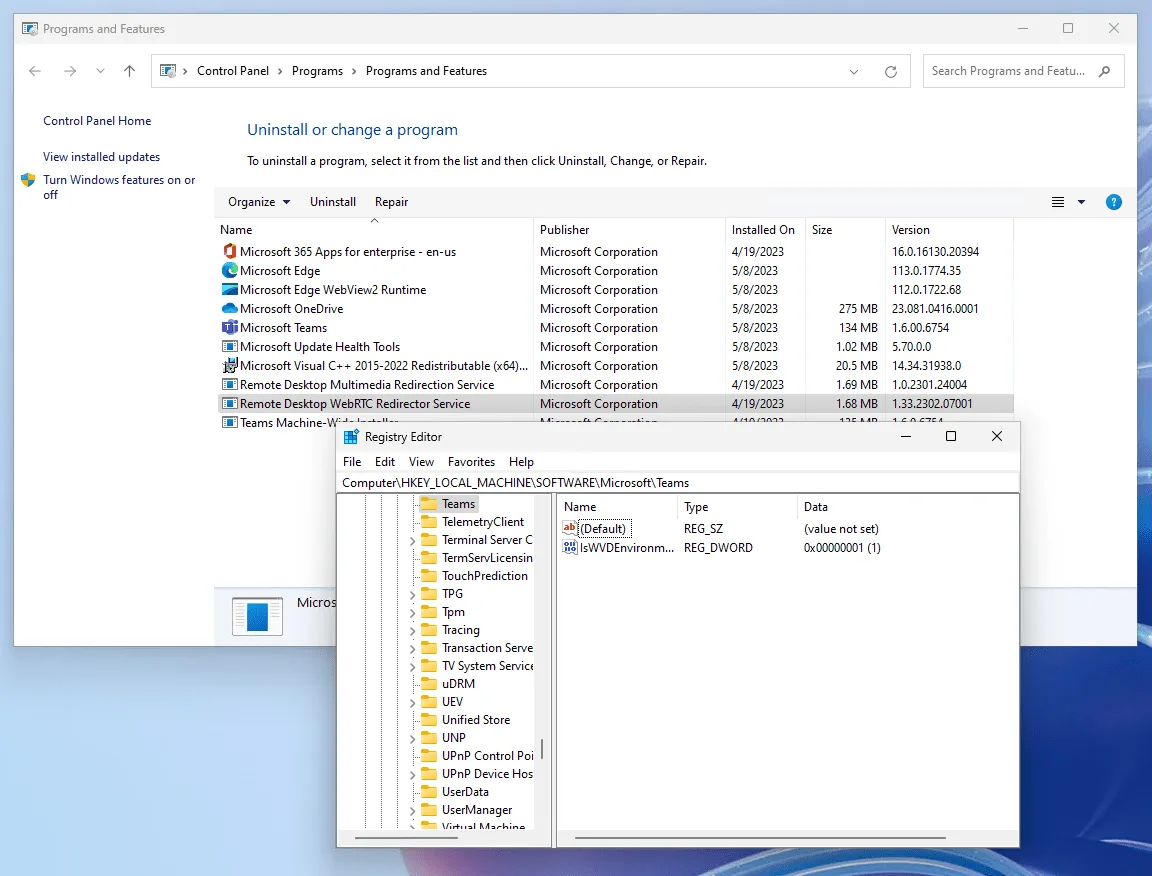1152x876 pixels.
Task: Open View installed updates link
Action: 101,157
